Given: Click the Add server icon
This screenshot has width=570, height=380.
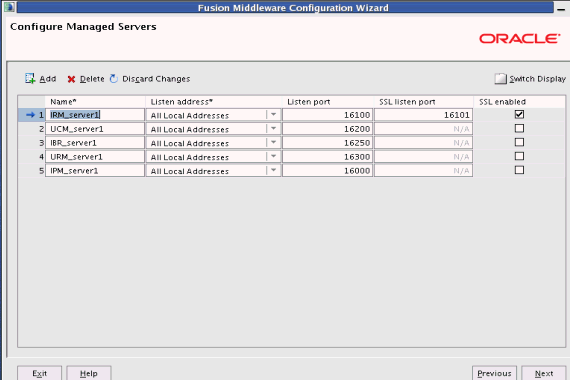Looking at the screenshot, I should coord(30,78).
